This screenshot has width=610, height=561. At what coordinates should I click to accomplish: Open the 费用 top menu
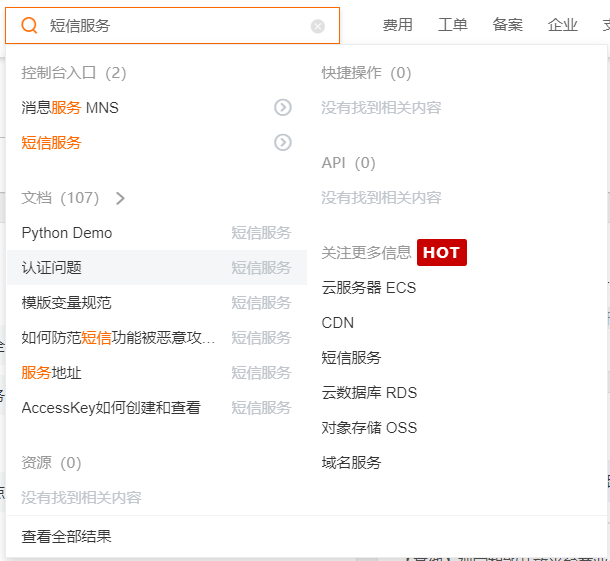click(x=398, y=25)
